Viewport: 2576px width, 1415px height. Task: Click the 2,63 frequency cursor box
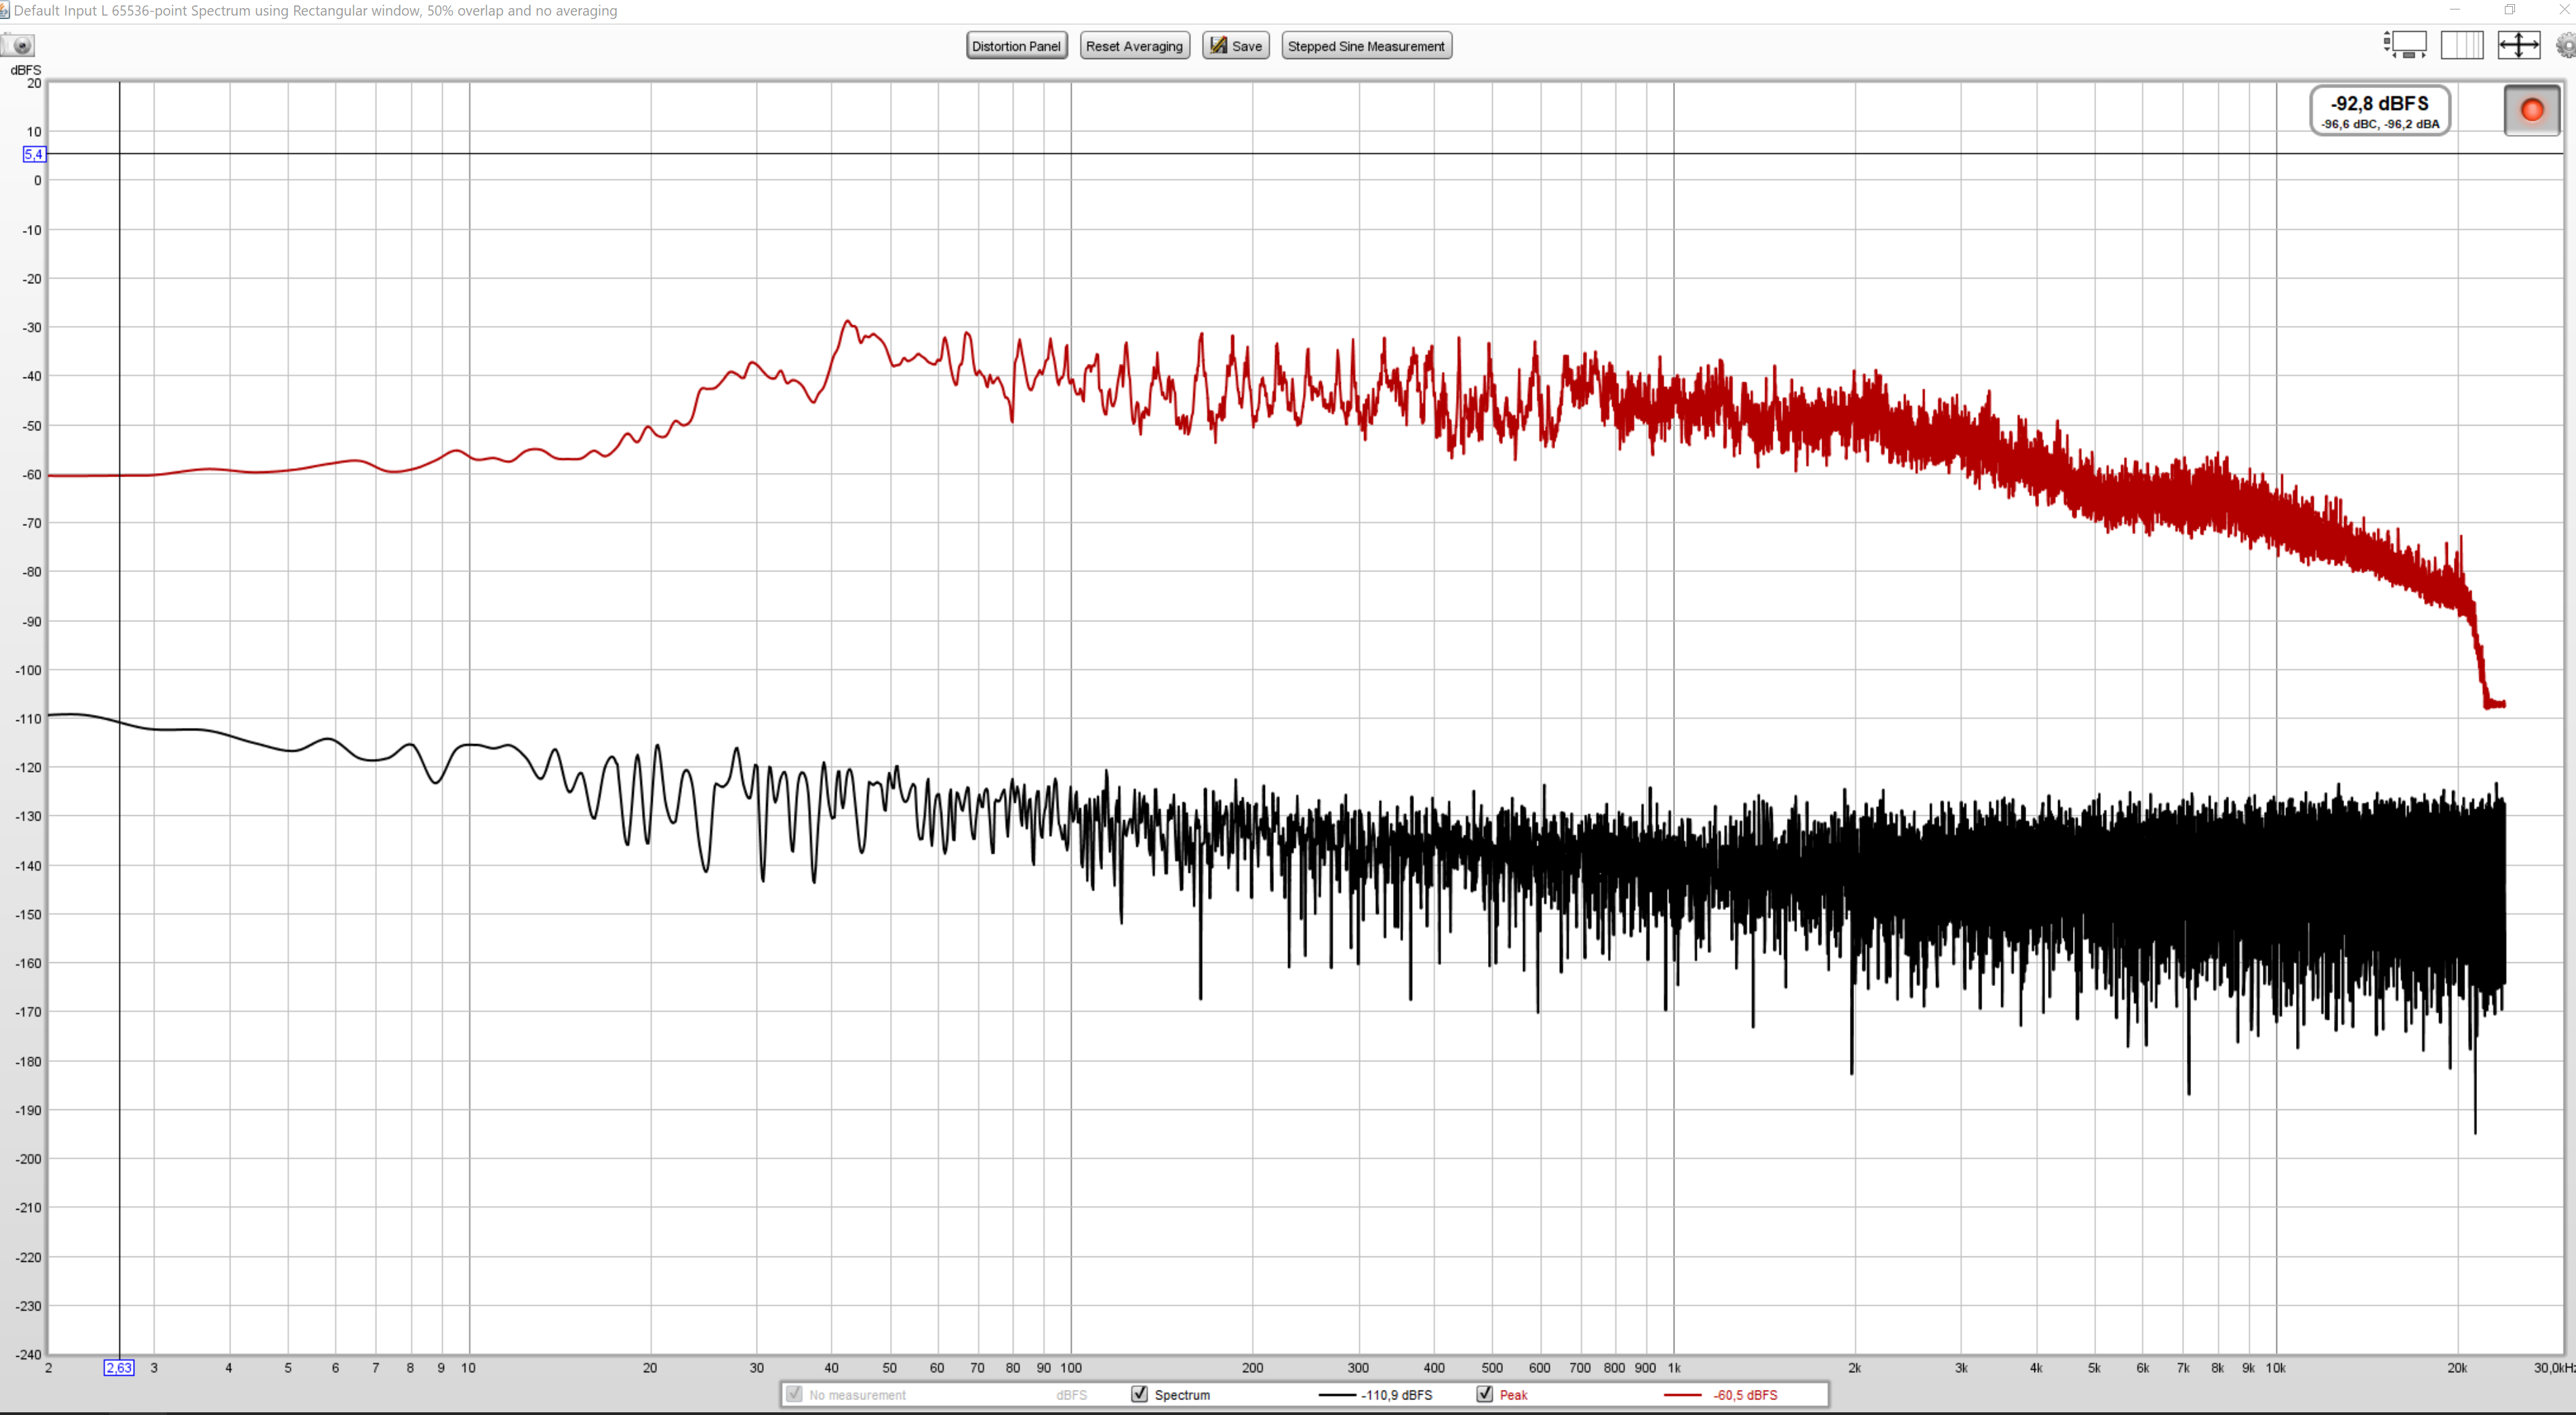click(119, 1368)
